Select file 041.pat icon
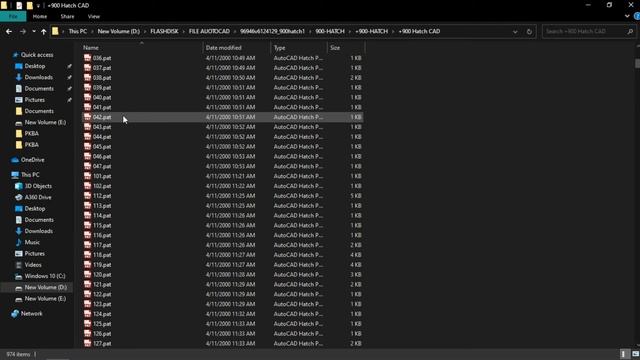The image size is (640, 360). tap(87, 107)
